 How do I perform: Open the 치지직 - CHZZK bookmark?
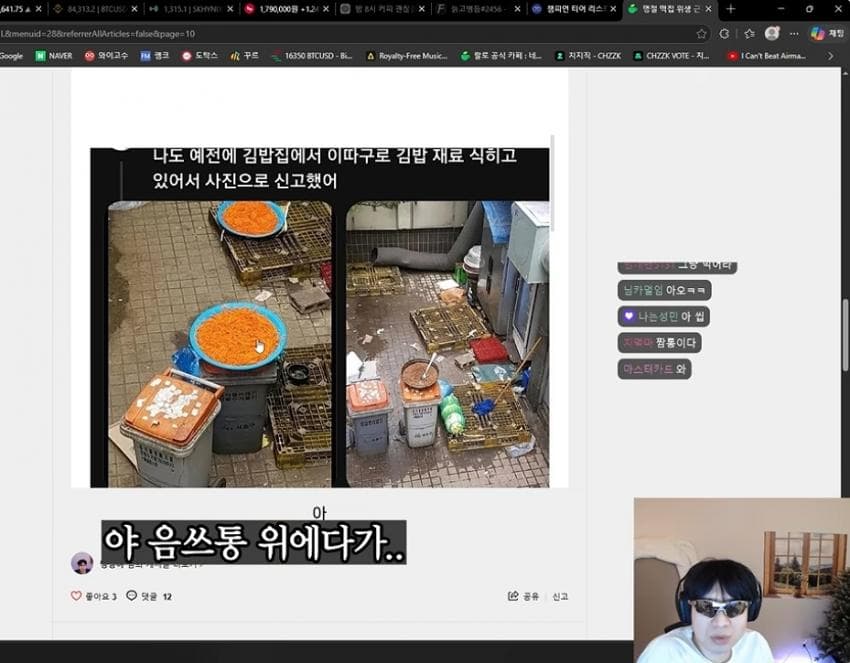tap(588, 56)
